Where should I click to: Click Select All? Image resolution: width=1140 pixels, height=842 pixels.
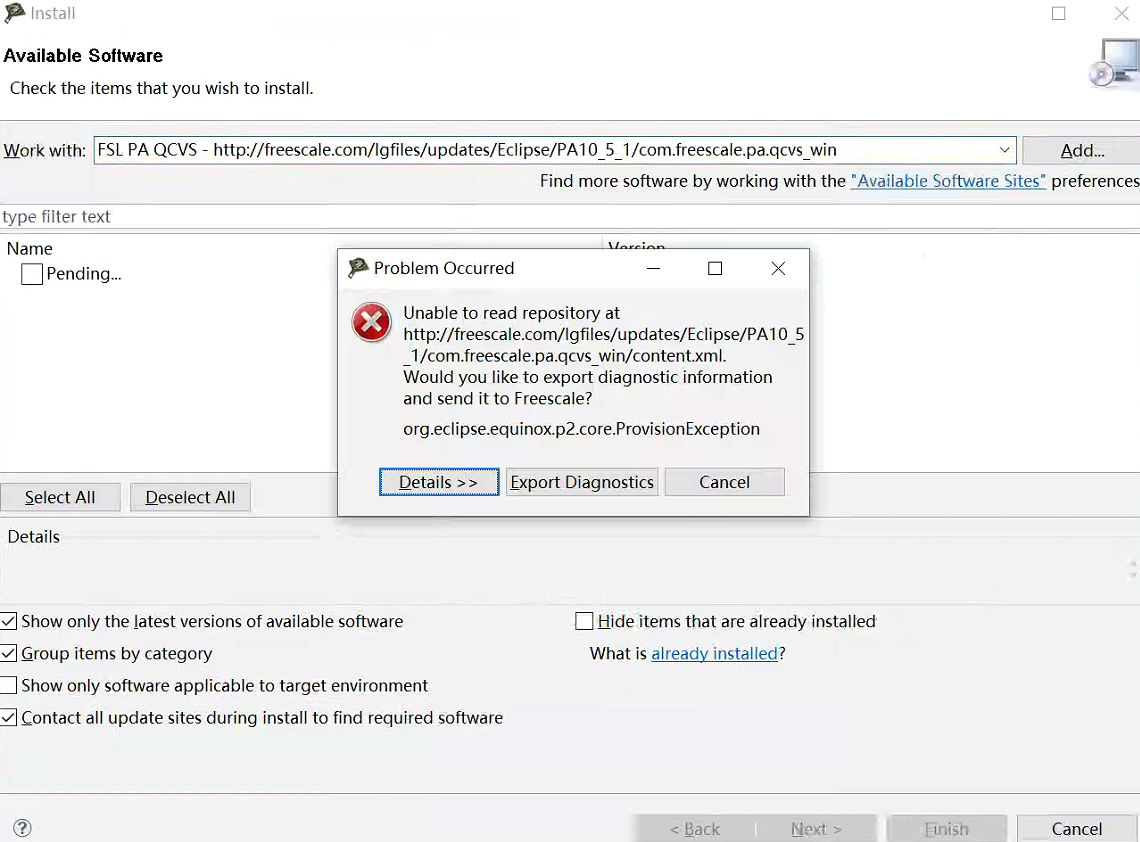pyautogui.click(x=60, y=497)
